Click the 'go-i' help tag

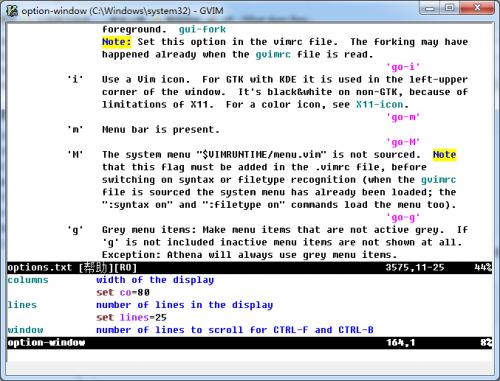tap(403, 67)
